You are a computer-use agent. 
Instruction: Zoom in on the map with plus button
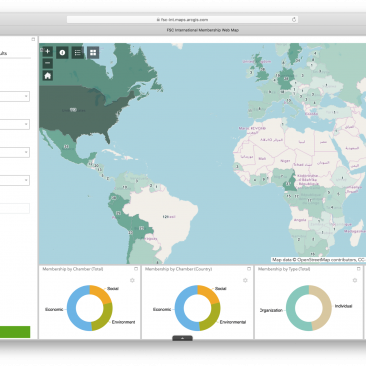point(48,51)
